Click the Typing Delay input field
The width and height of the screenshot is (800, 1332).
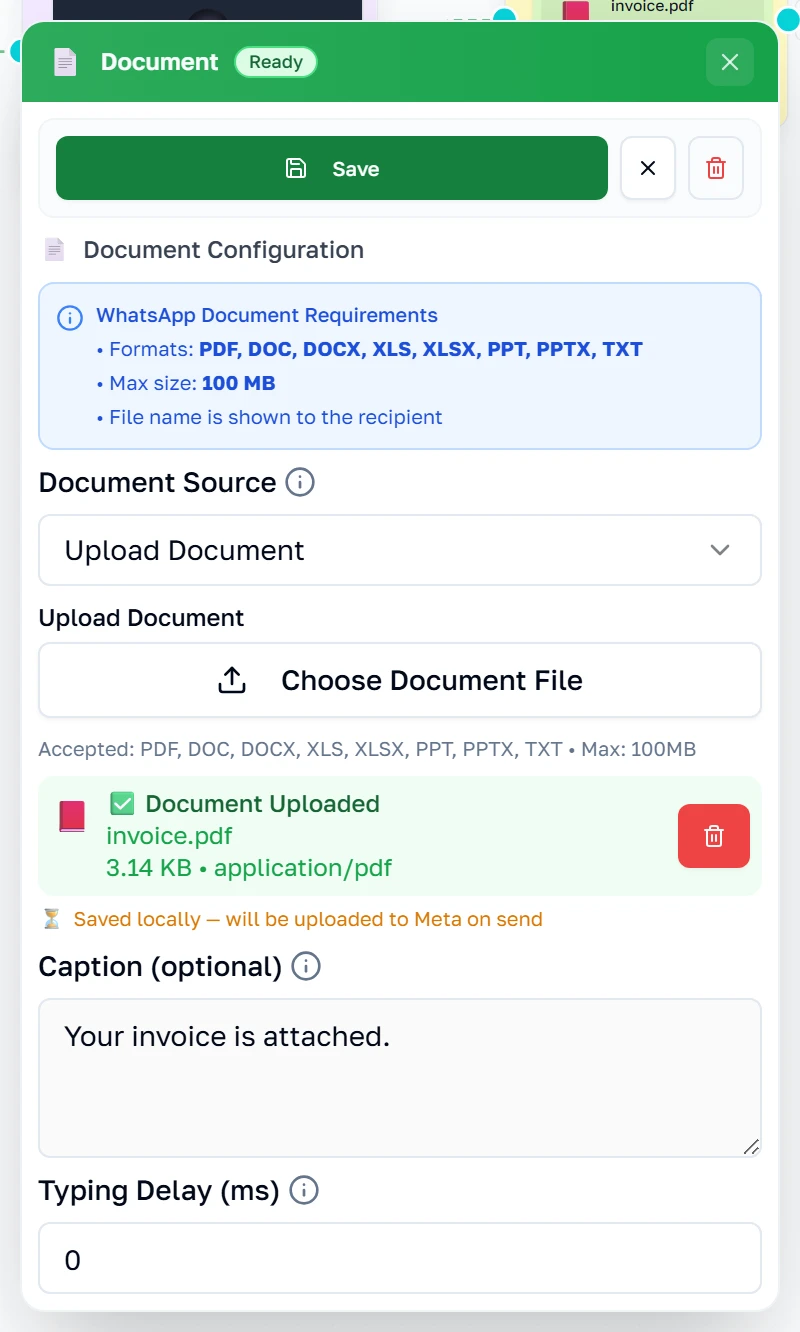(400, 1258)
